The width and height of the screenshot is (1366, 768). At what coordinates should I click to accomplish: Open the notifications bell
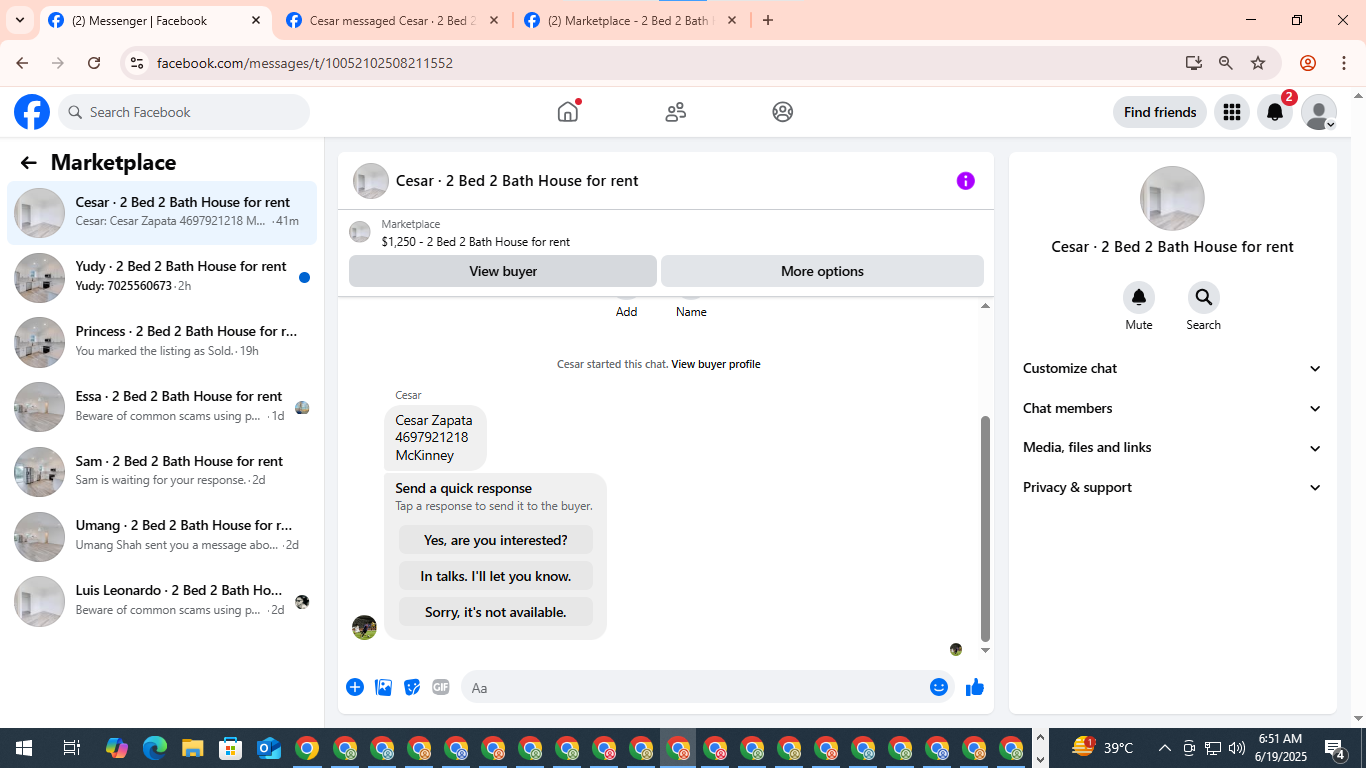coord(1275,112)
